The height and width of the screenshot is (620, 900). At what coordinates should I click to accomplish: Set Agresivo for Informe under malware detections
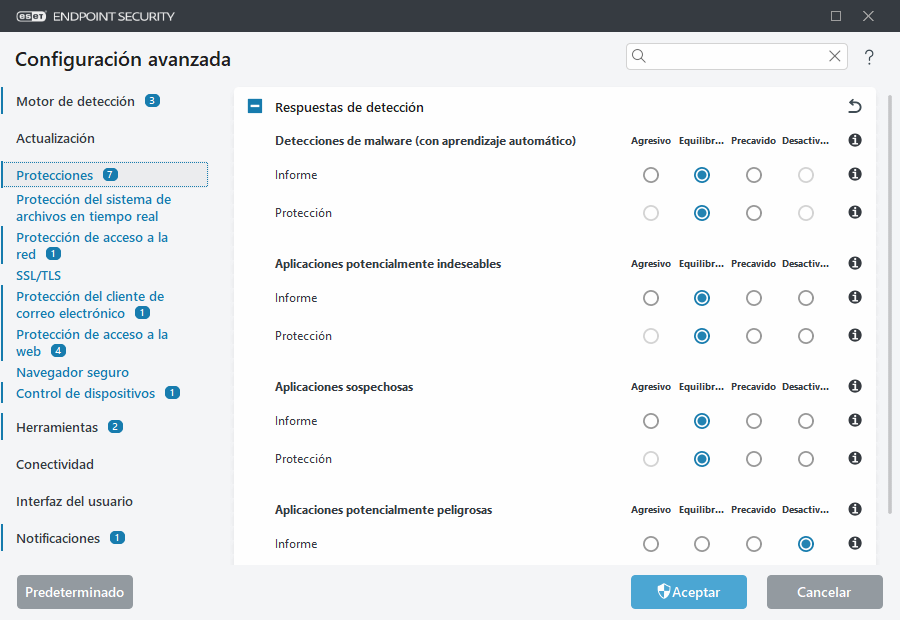[x=651, y=174]
